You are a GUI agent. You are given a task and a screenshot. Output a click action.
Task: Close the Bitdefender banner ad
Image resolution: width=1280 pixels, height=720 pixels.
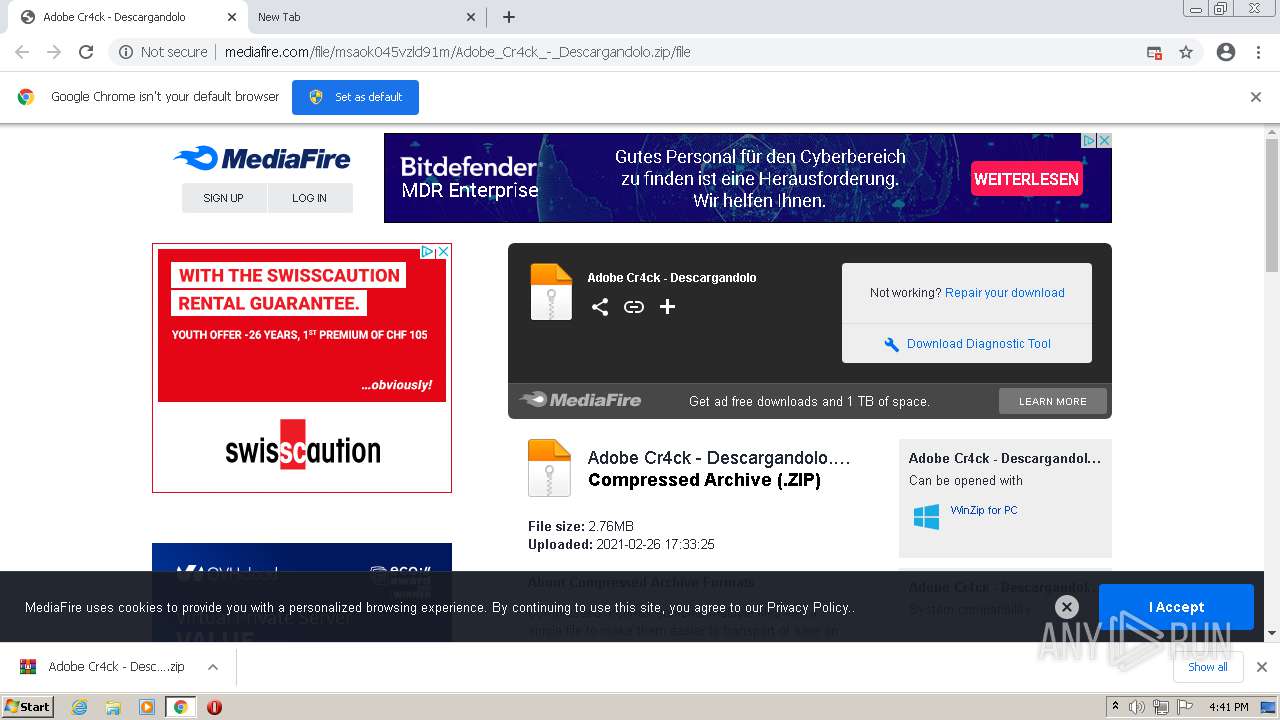pos(1104,141)
